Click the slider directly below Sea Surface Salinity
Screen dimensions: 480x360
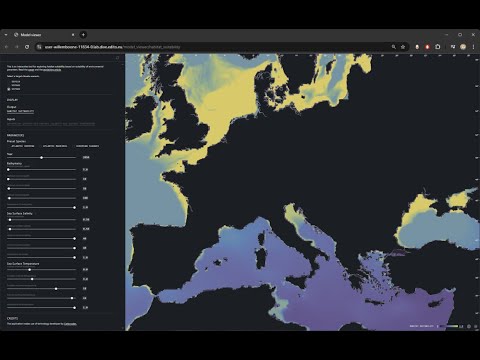click(x=42, y=220)
